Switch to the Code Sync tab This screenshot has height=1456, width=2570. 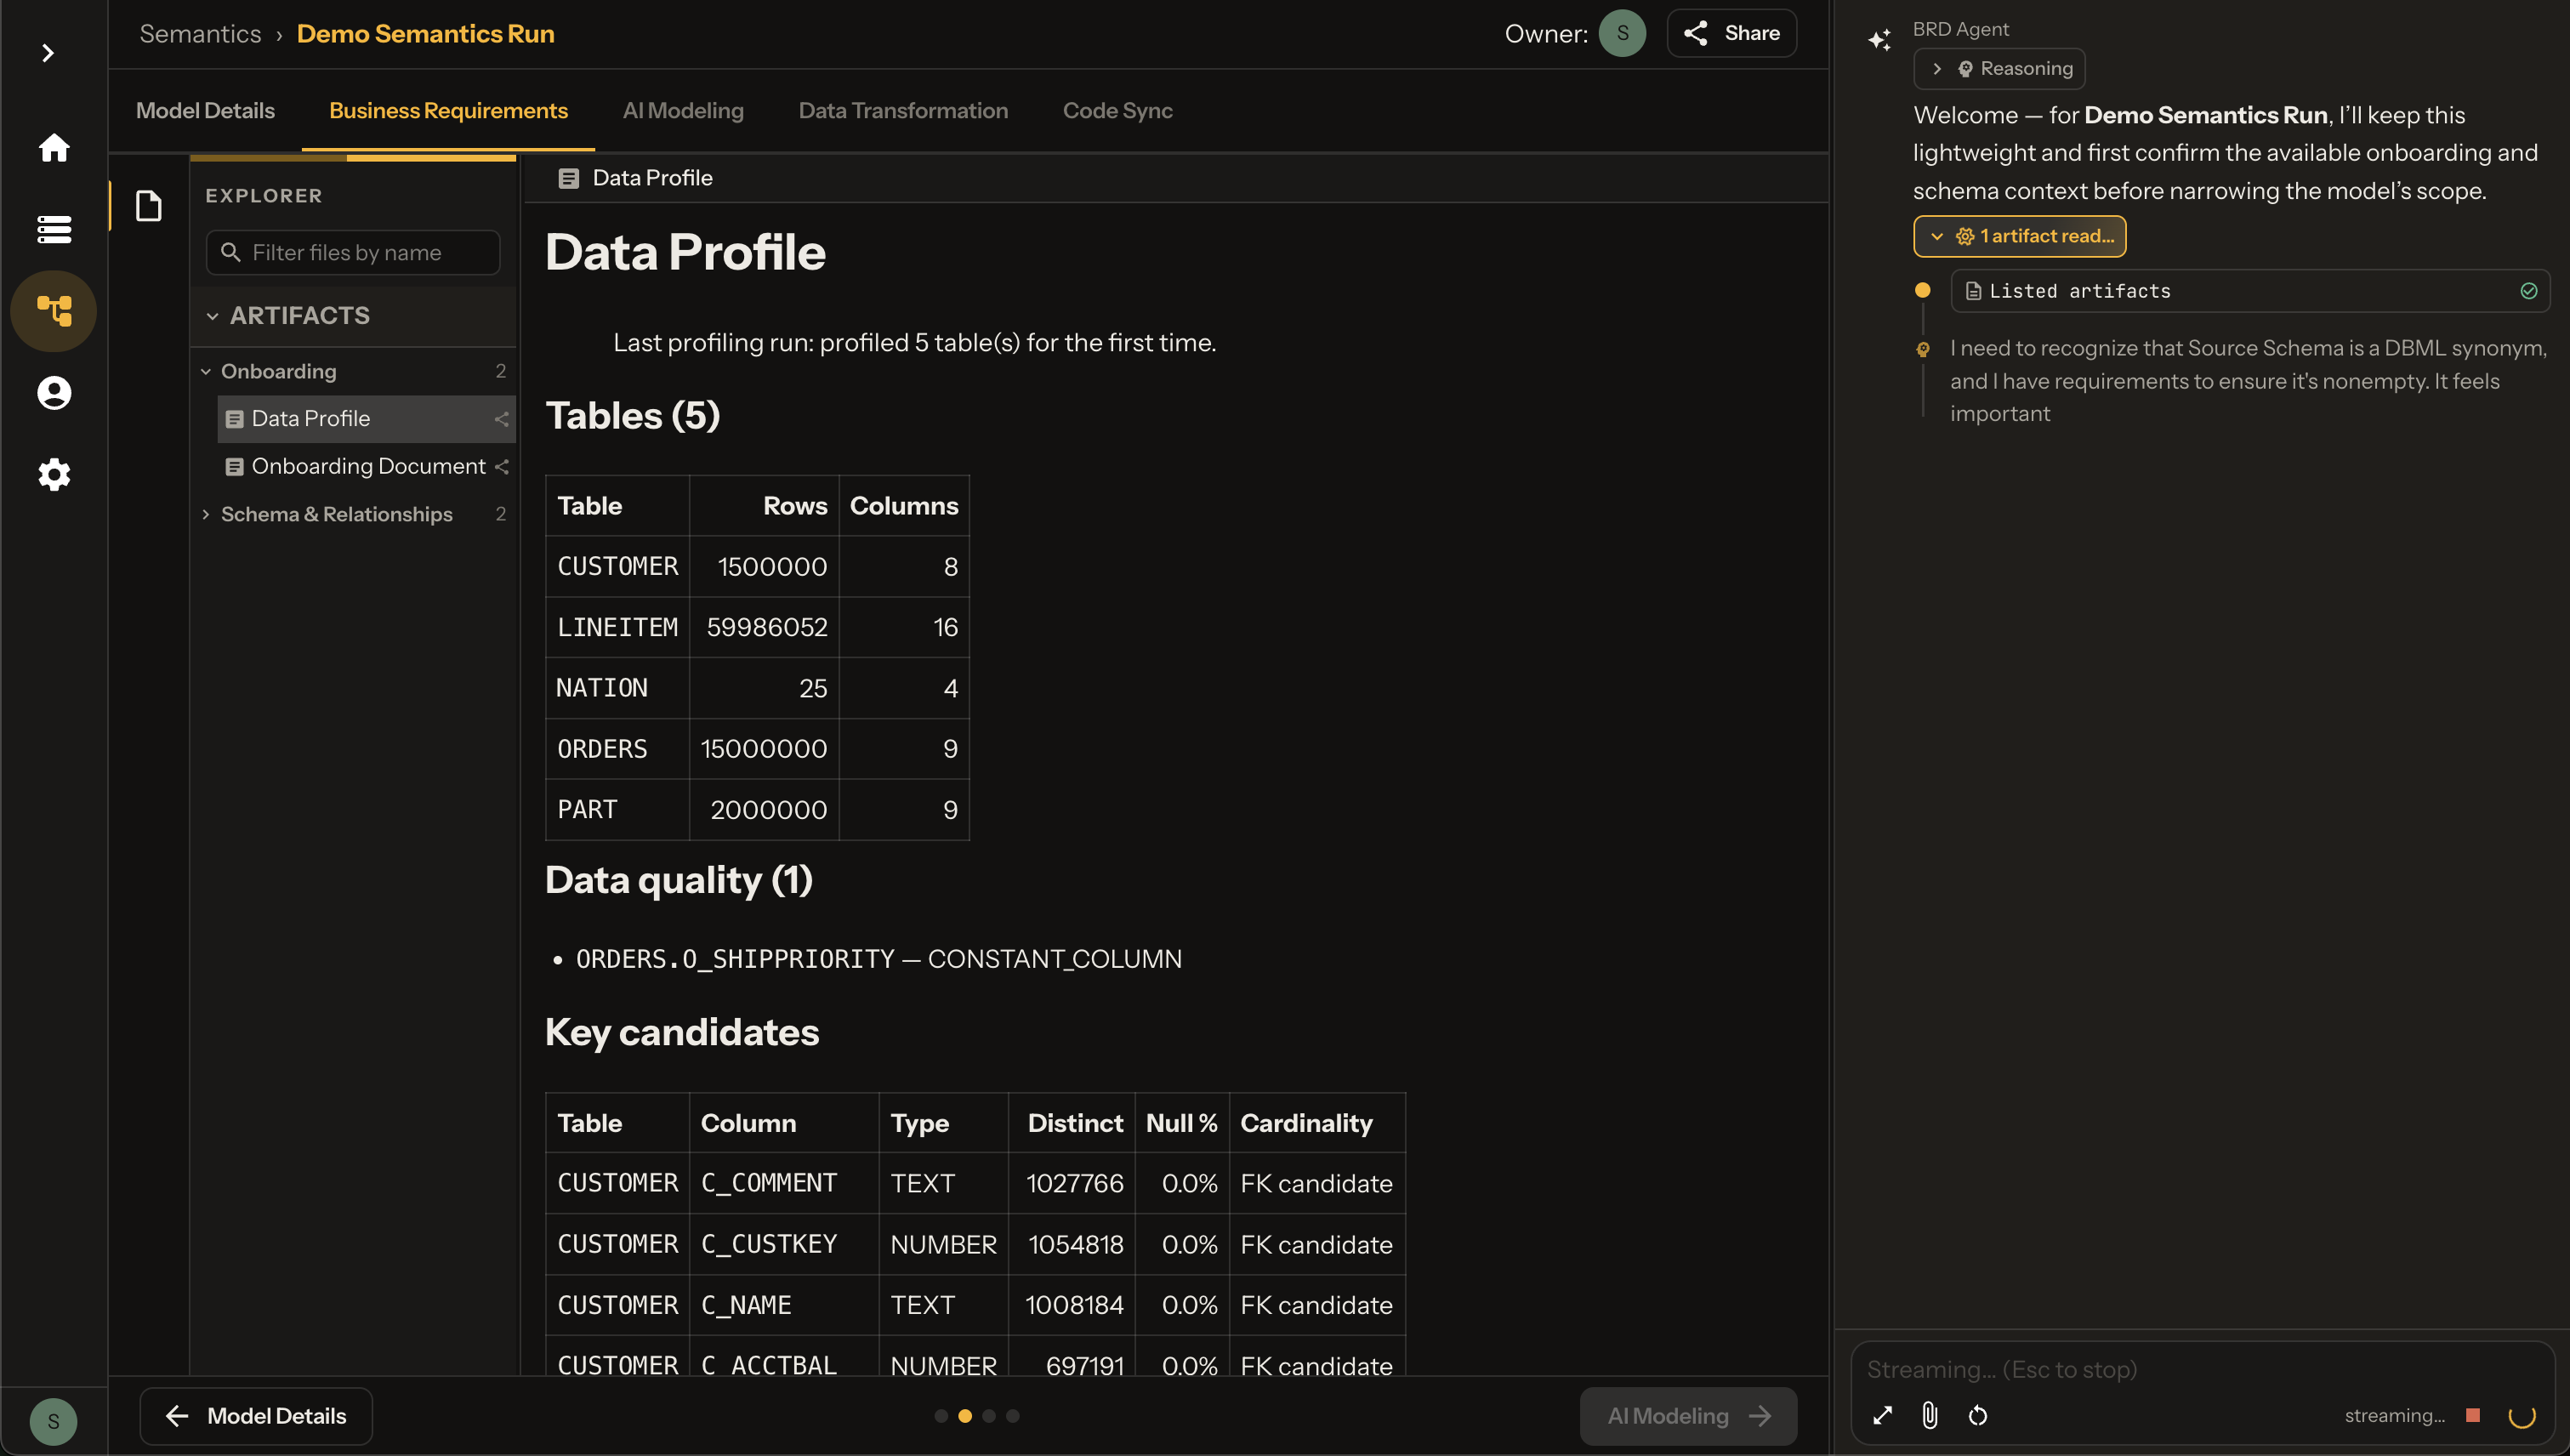pos(1118,110)
